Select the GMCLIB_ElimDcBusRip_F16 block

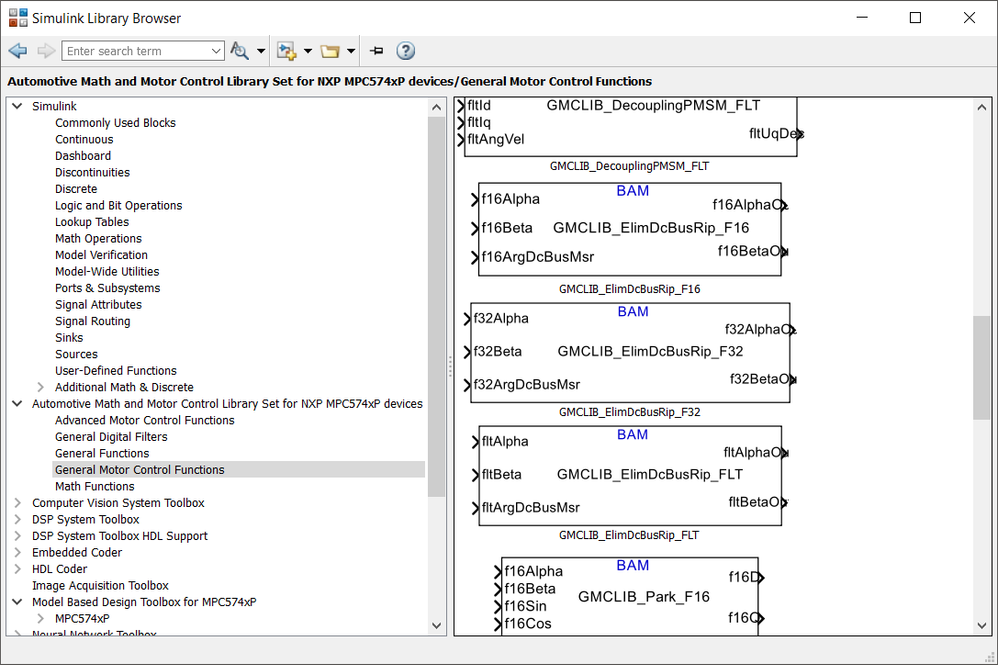629,229
